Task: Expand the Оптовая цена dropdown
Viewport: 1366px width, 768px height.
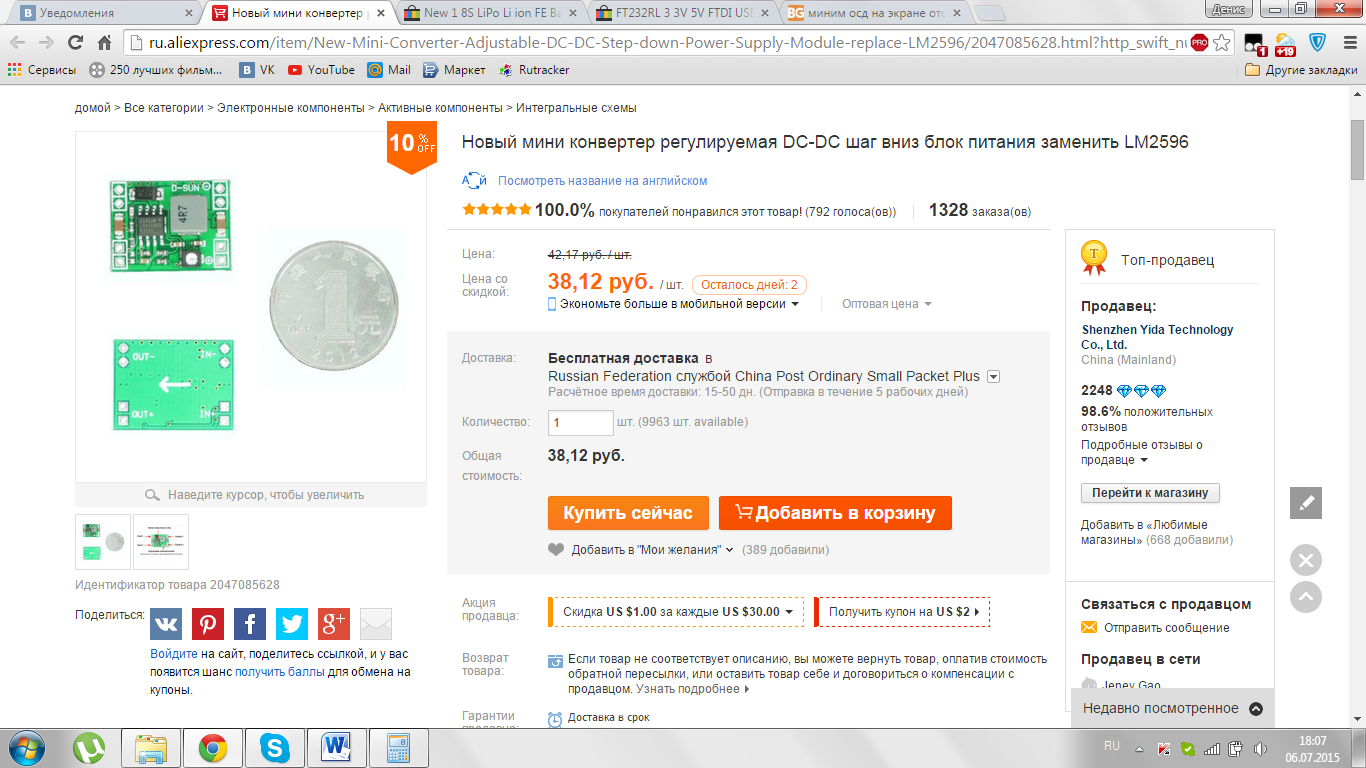Action: pyautogui.click(x=887, y=304)
